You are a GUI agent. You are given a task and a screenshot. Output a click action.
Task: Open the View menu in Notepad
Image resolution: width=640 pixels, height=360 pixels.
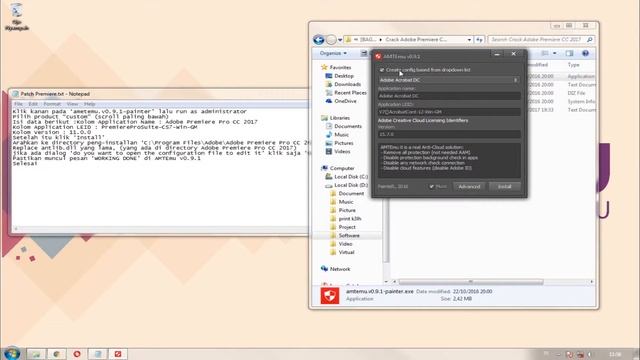point(72,104)
